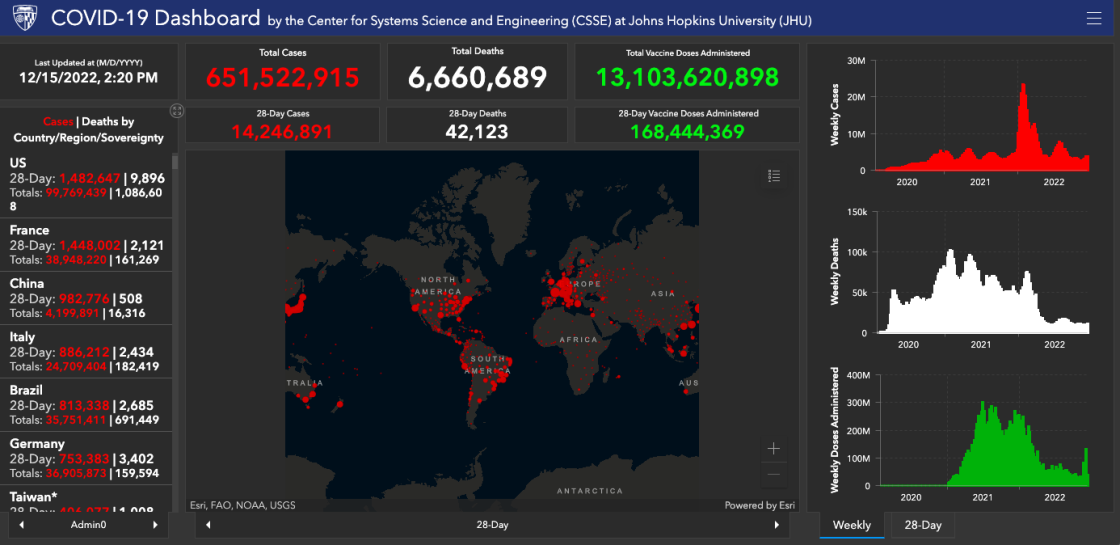Switch charts to the 28-Day tab
This screenshot has width=1120, height=545.
[x=922, y=525]
